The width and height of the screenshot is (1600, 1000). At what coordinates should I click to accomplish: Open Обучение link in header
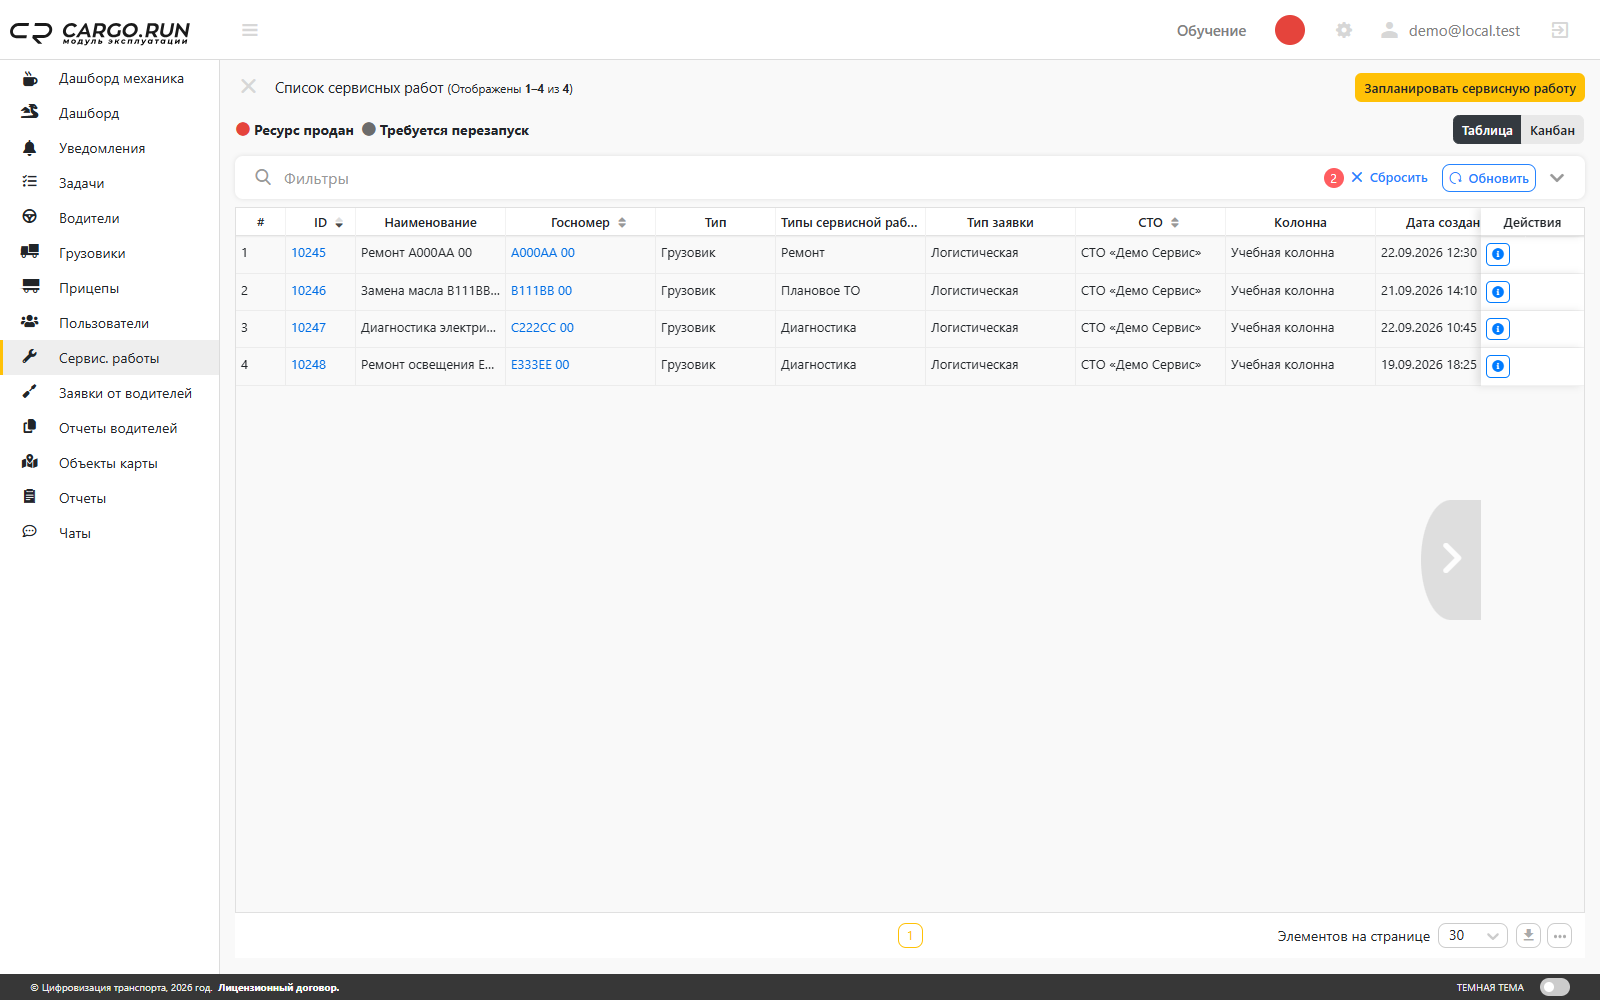coord(1211,31)
